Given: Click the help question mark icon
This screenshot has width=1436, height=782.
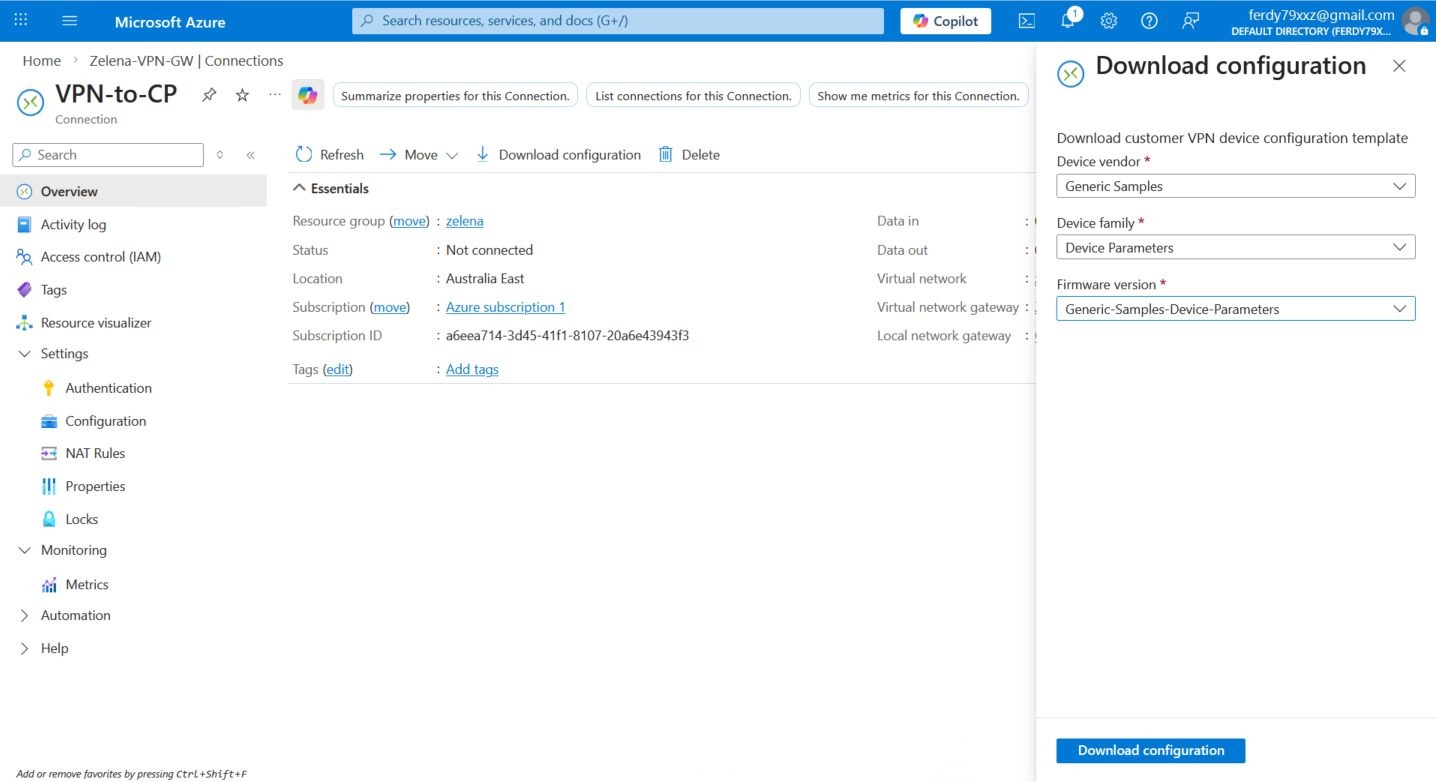Looking at the screenshot, I should [x=1149, y=21].
